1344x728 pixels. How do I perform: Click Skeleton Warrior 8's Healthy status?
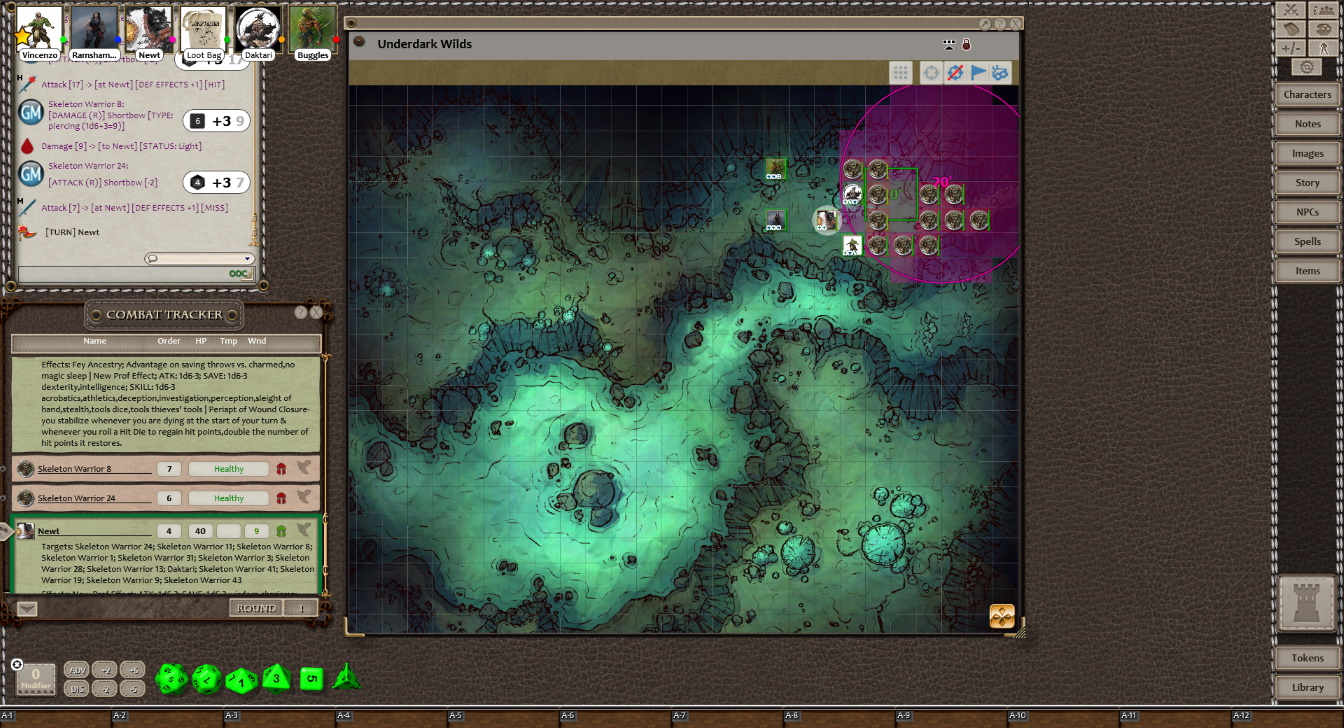tap(229, 469)
